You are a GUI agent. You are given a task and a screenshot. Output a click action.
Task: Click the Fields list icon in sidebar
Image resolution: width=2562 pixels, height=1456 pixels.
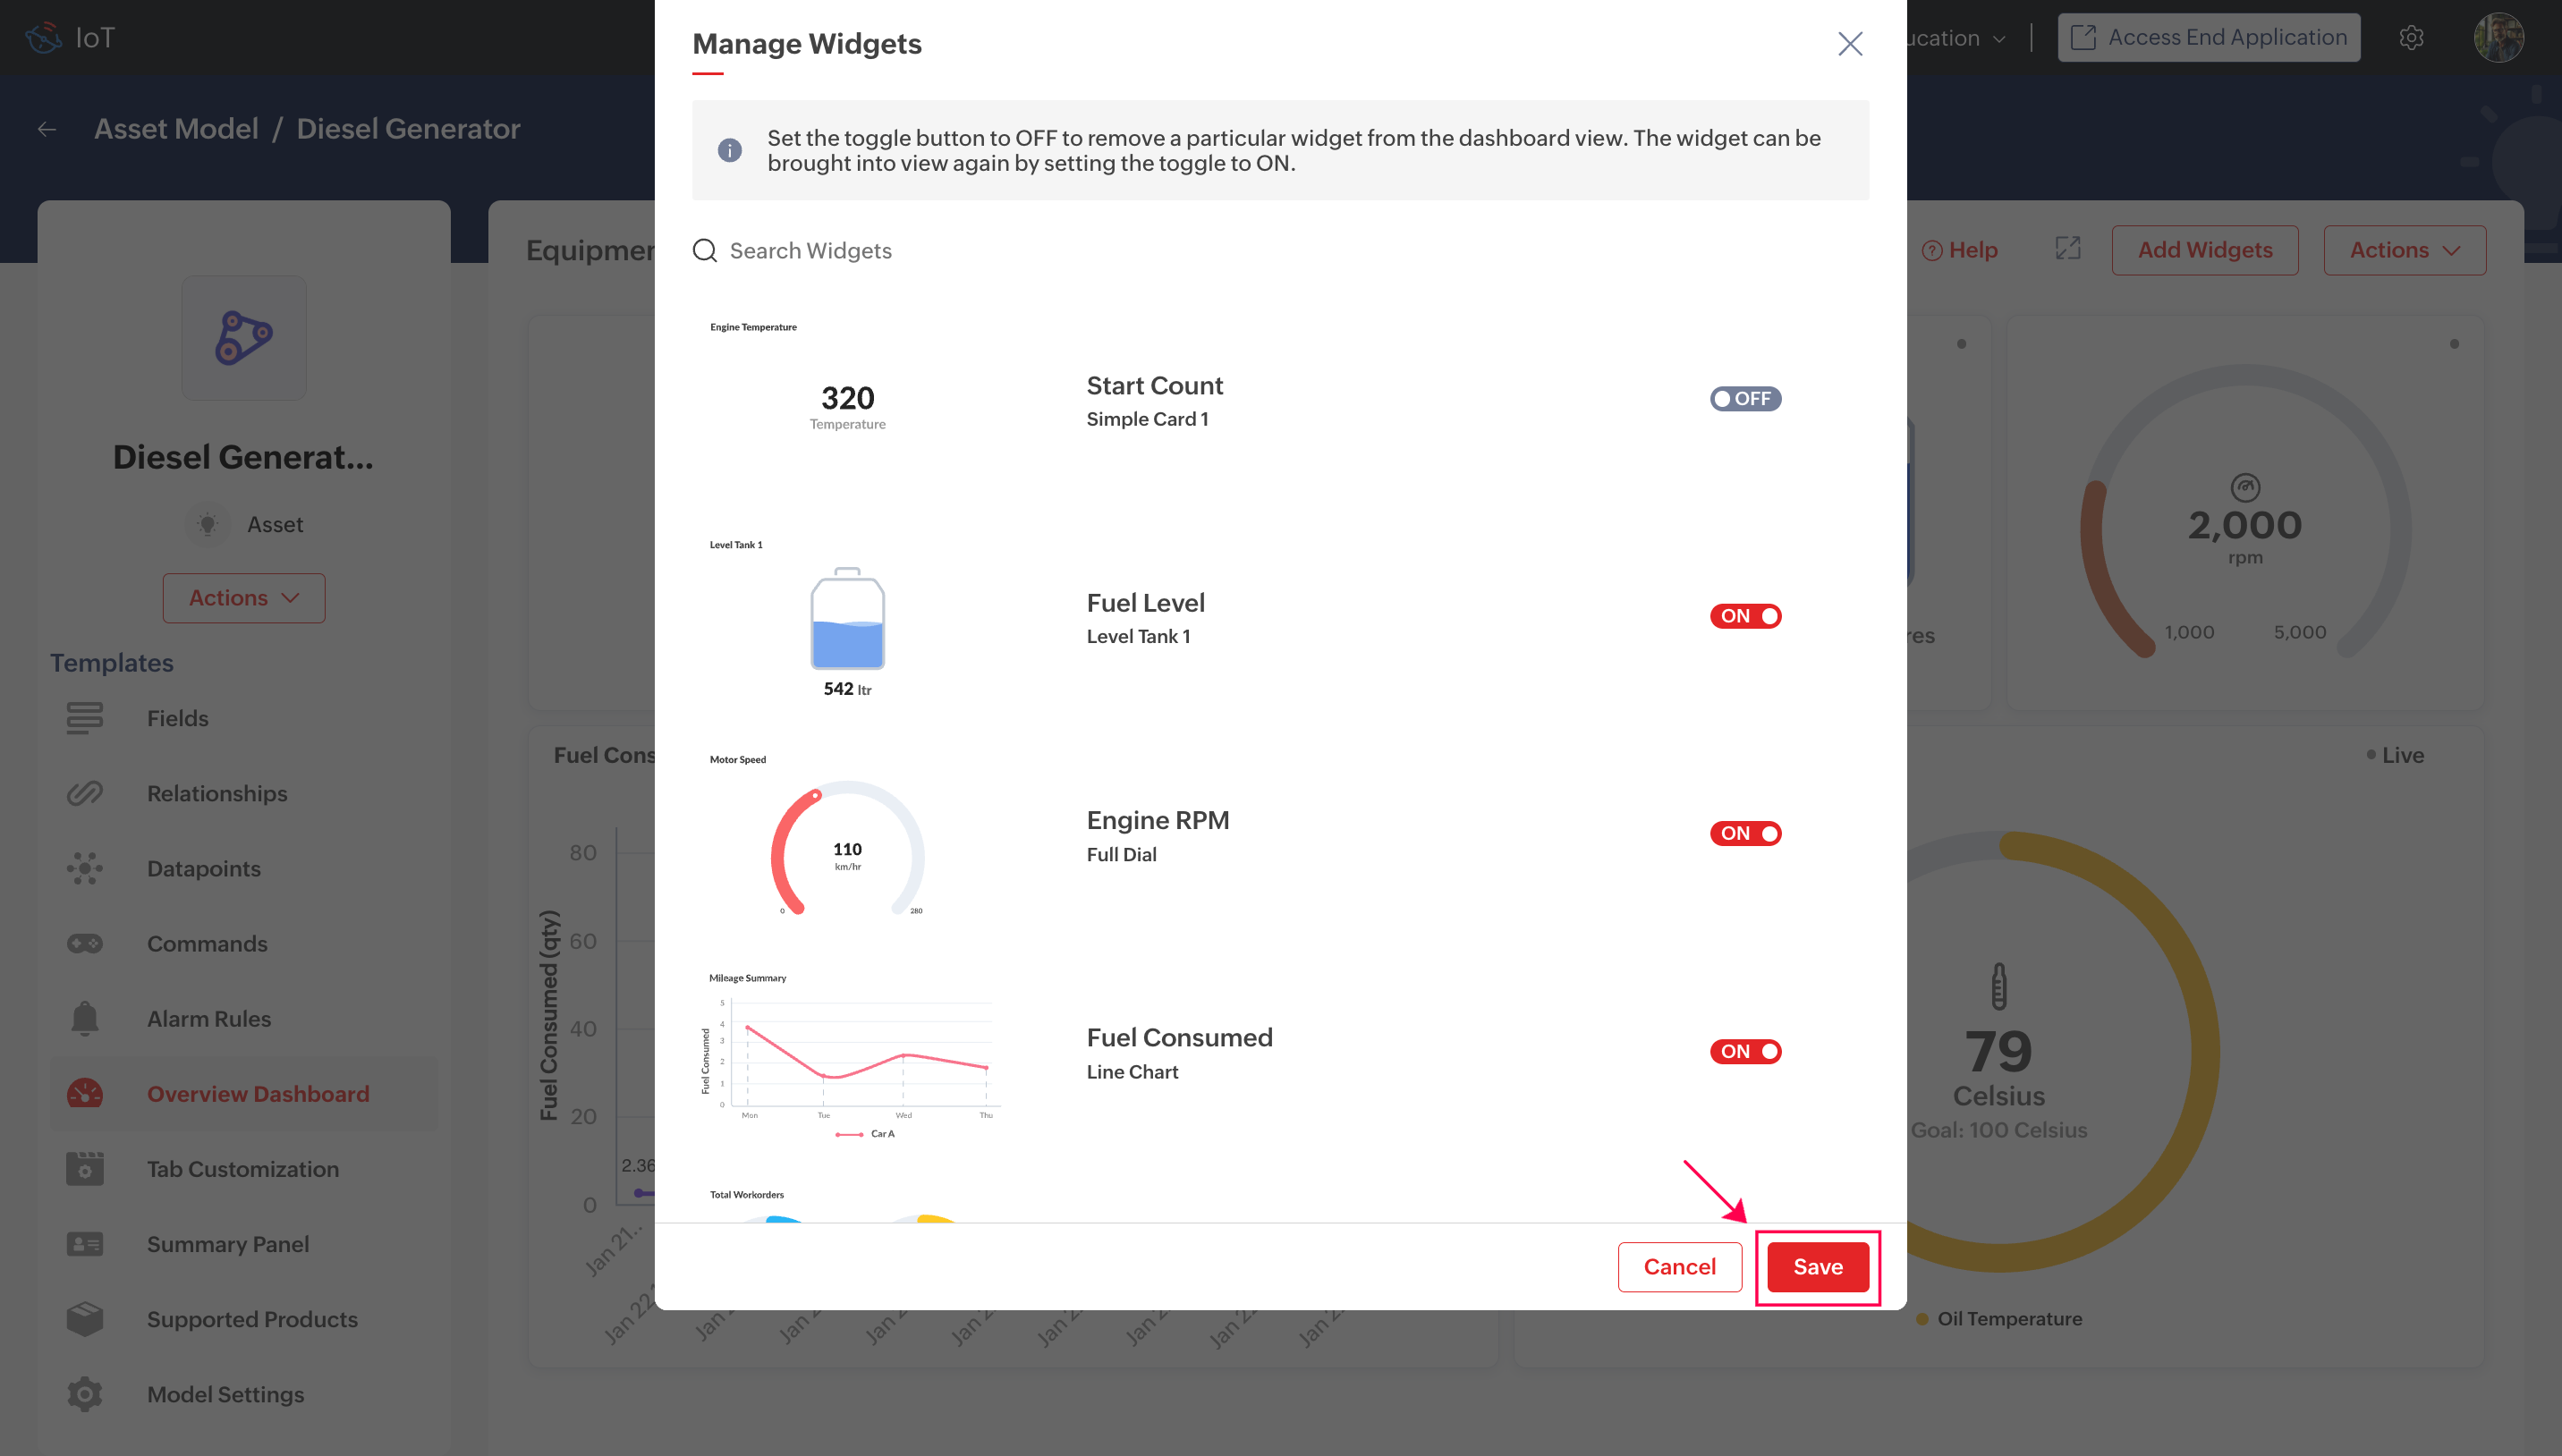tap(85, 718)
